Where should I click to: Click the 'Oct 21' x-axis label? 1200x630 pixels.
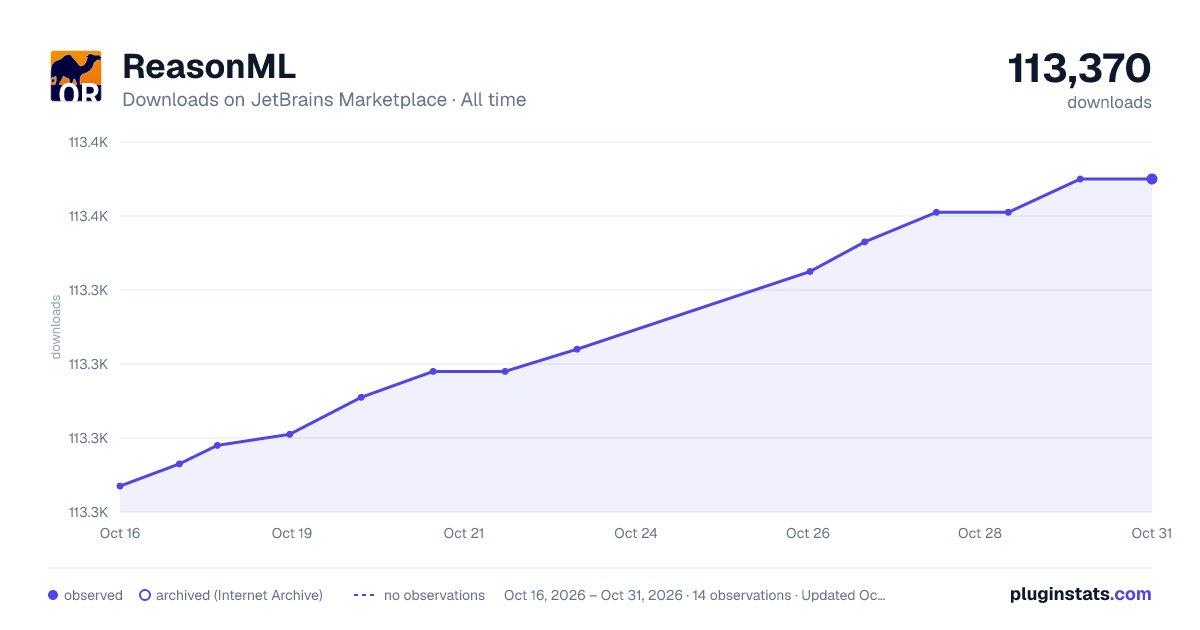(x=464, y=533)
